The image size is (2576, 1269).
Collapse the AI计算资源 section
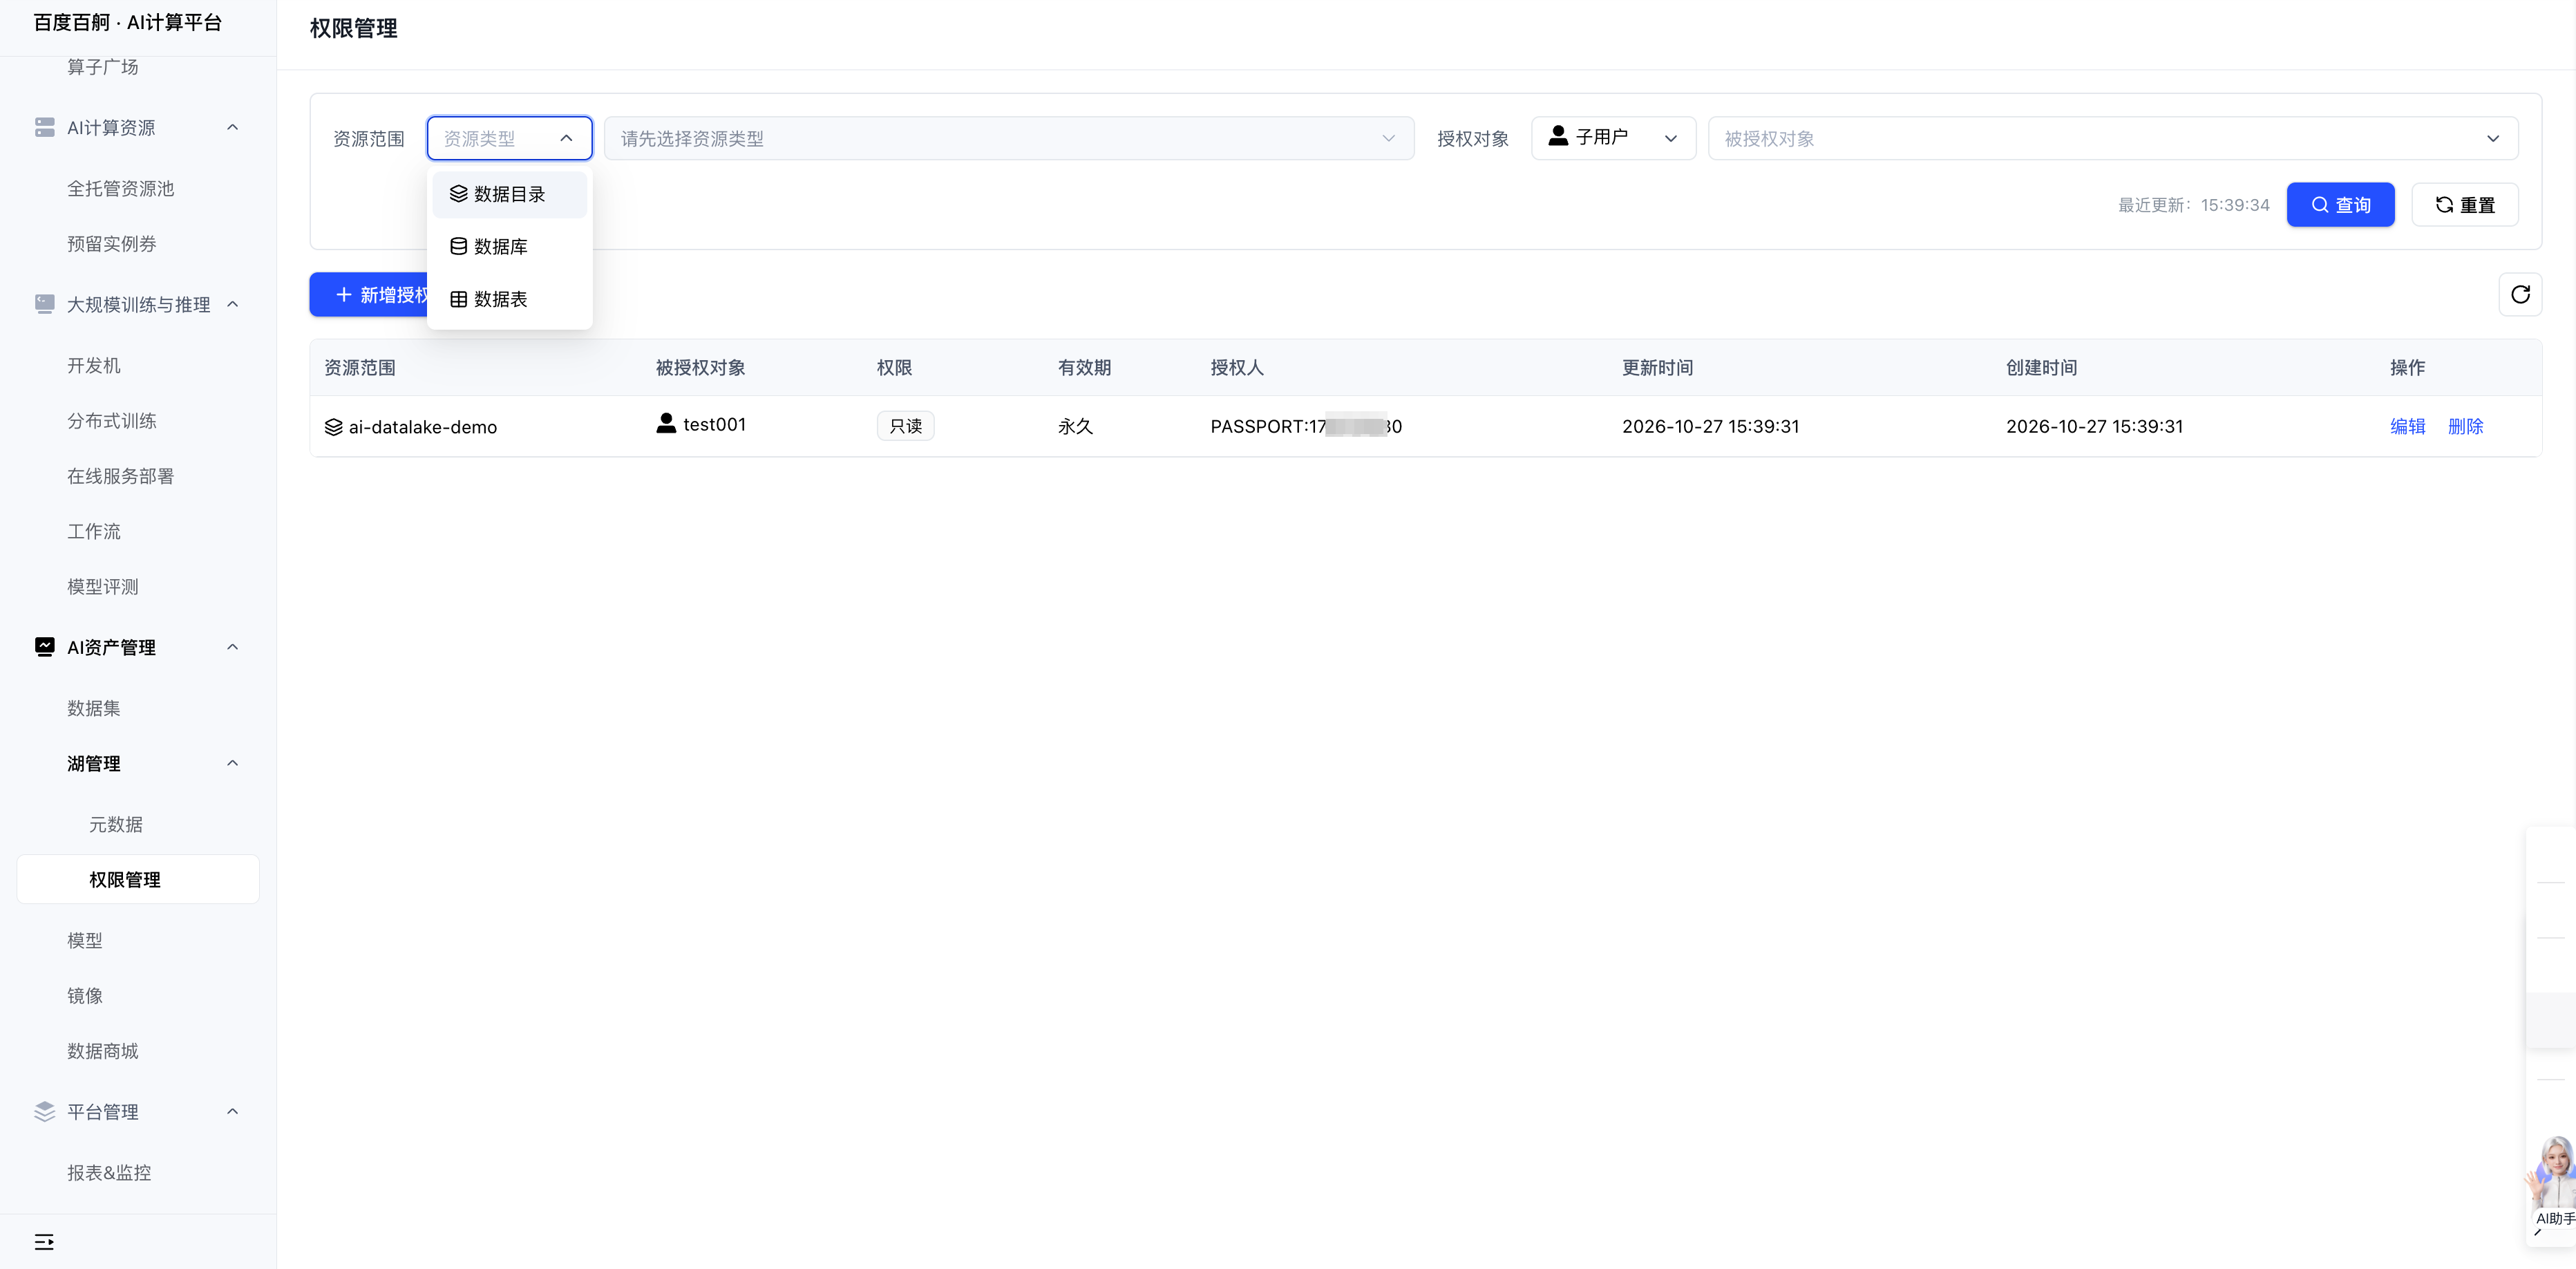point(232,127)
